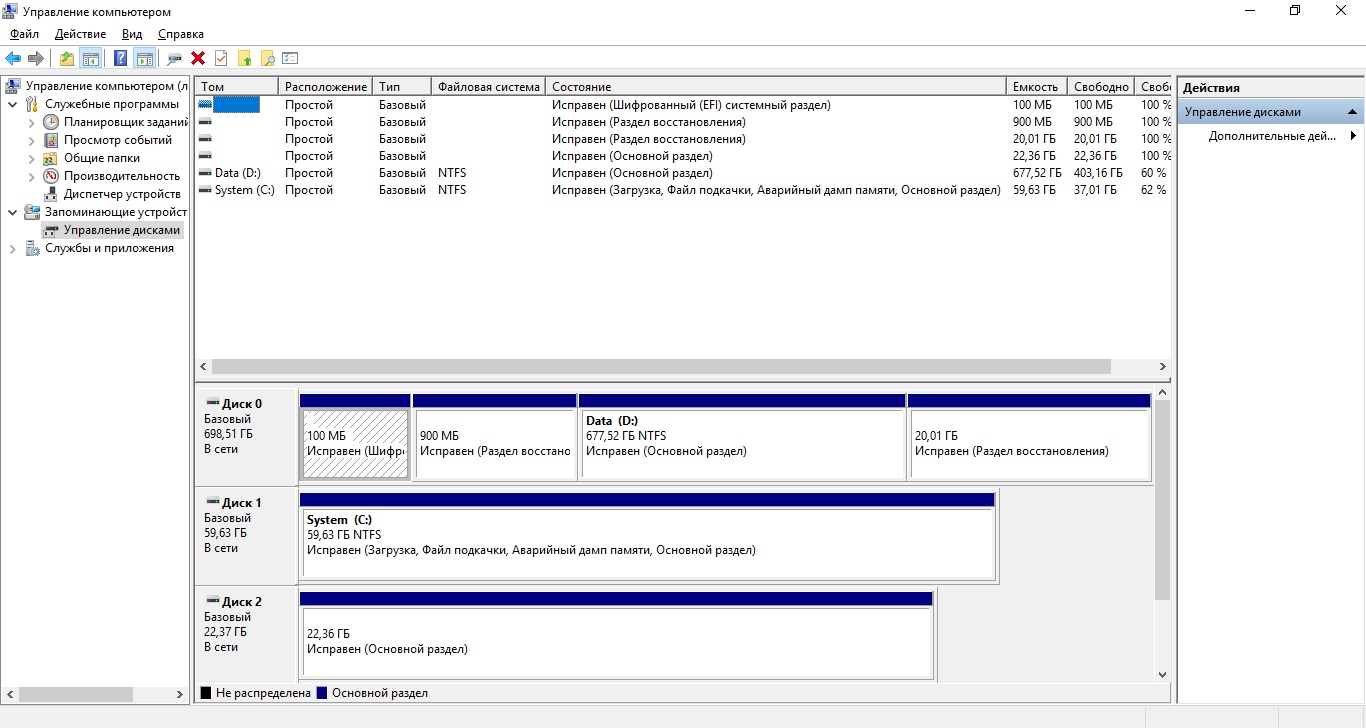Screen dimensions: 1366x728
Task: Click the disk icon beside Диск 1
Action: [x=213, y=502]
